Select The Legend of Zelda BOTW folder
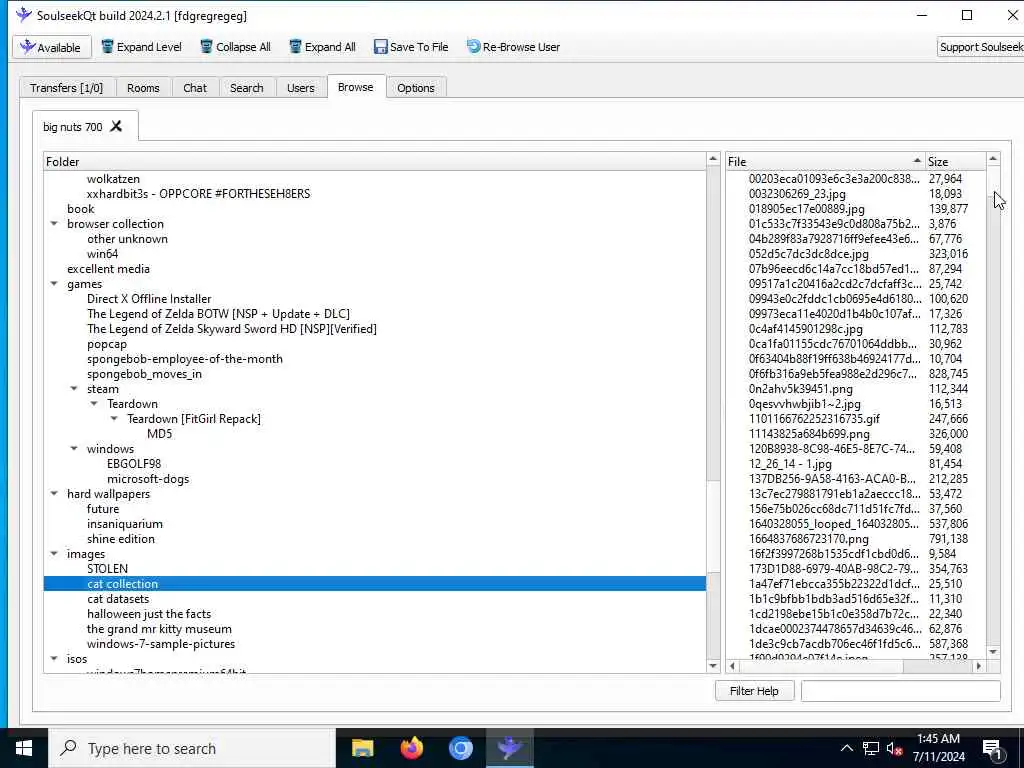The image size is (1024, 768). click(x=218, y=314)
